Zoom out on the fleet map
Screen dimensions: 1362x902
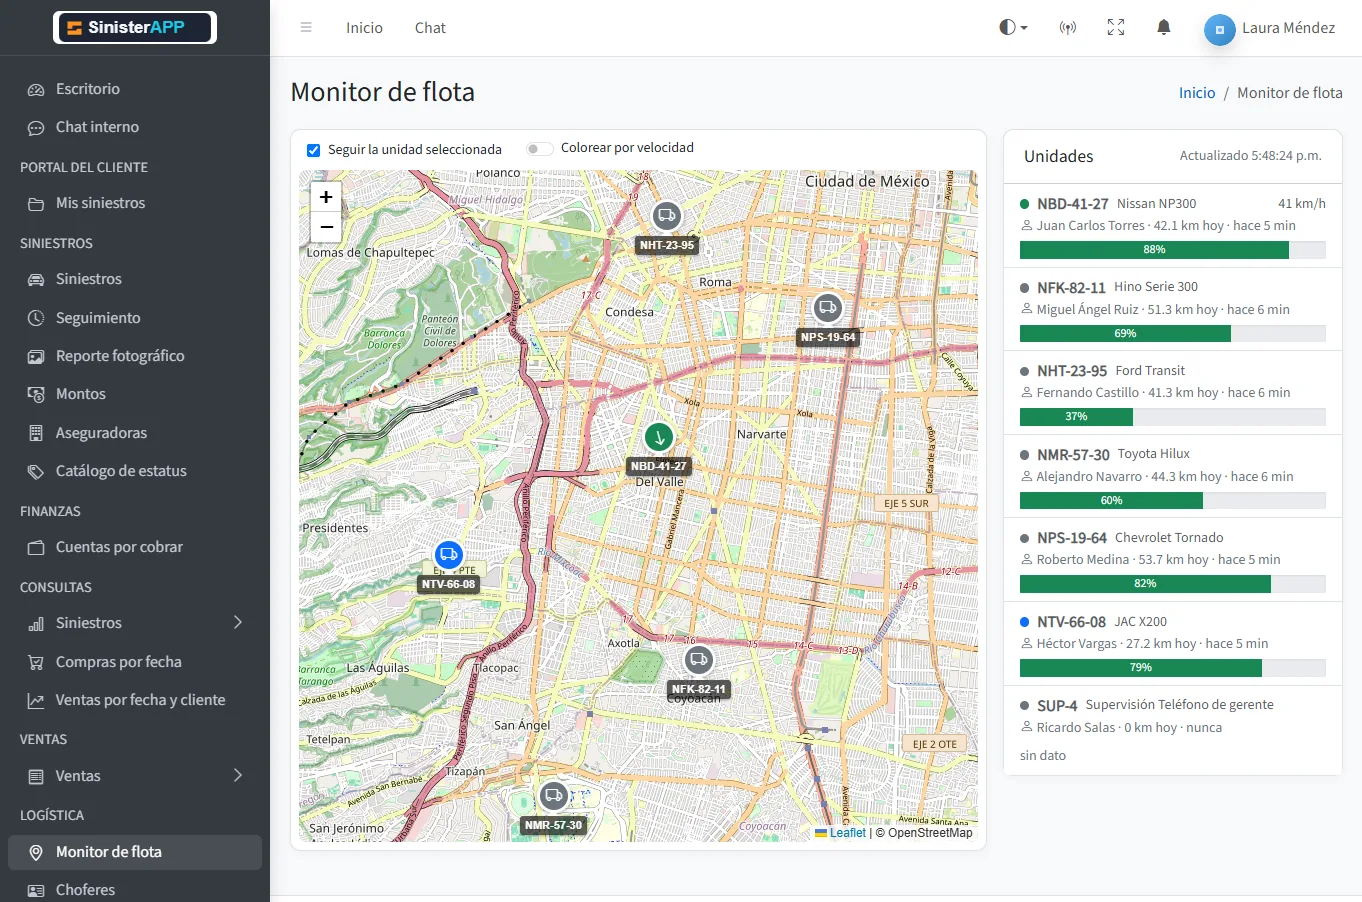[326, 227]
